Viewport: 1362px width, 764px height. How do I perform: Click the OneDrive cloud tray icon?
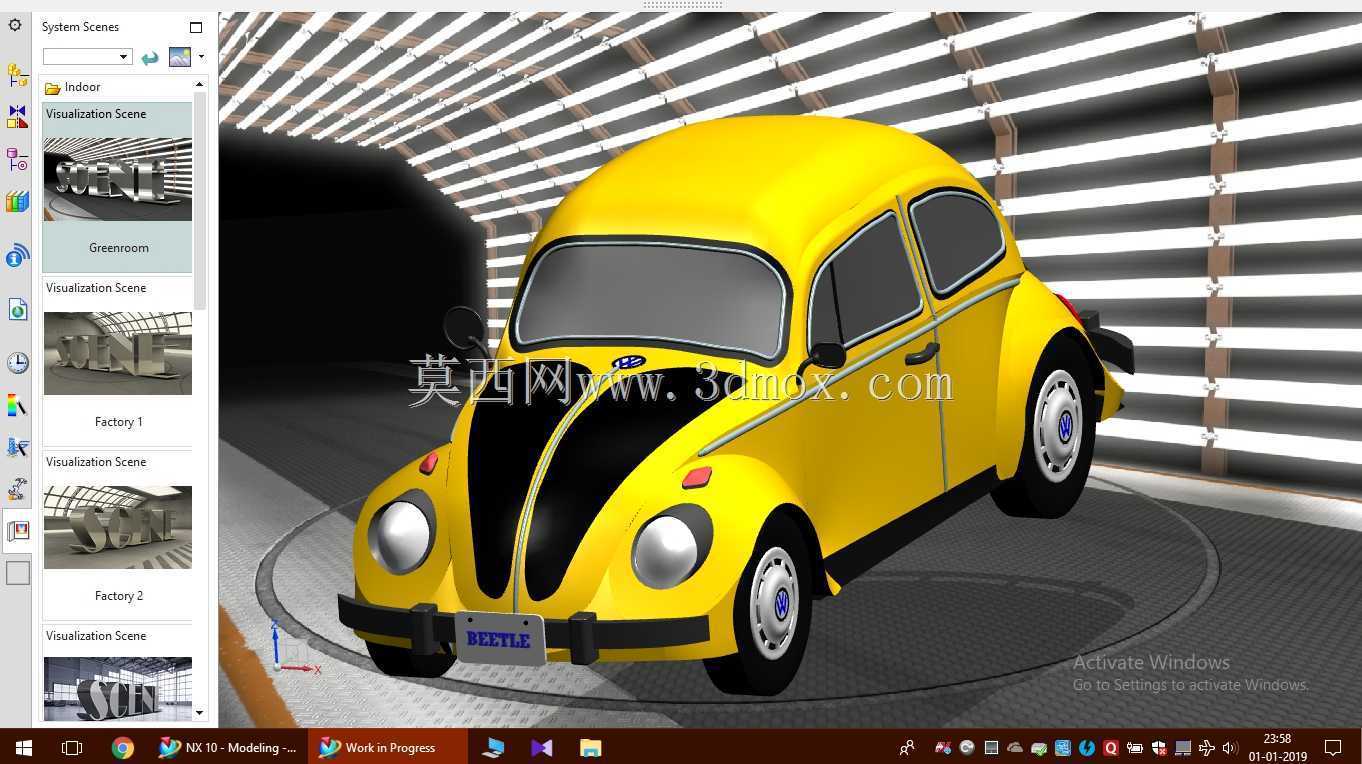1015,747
